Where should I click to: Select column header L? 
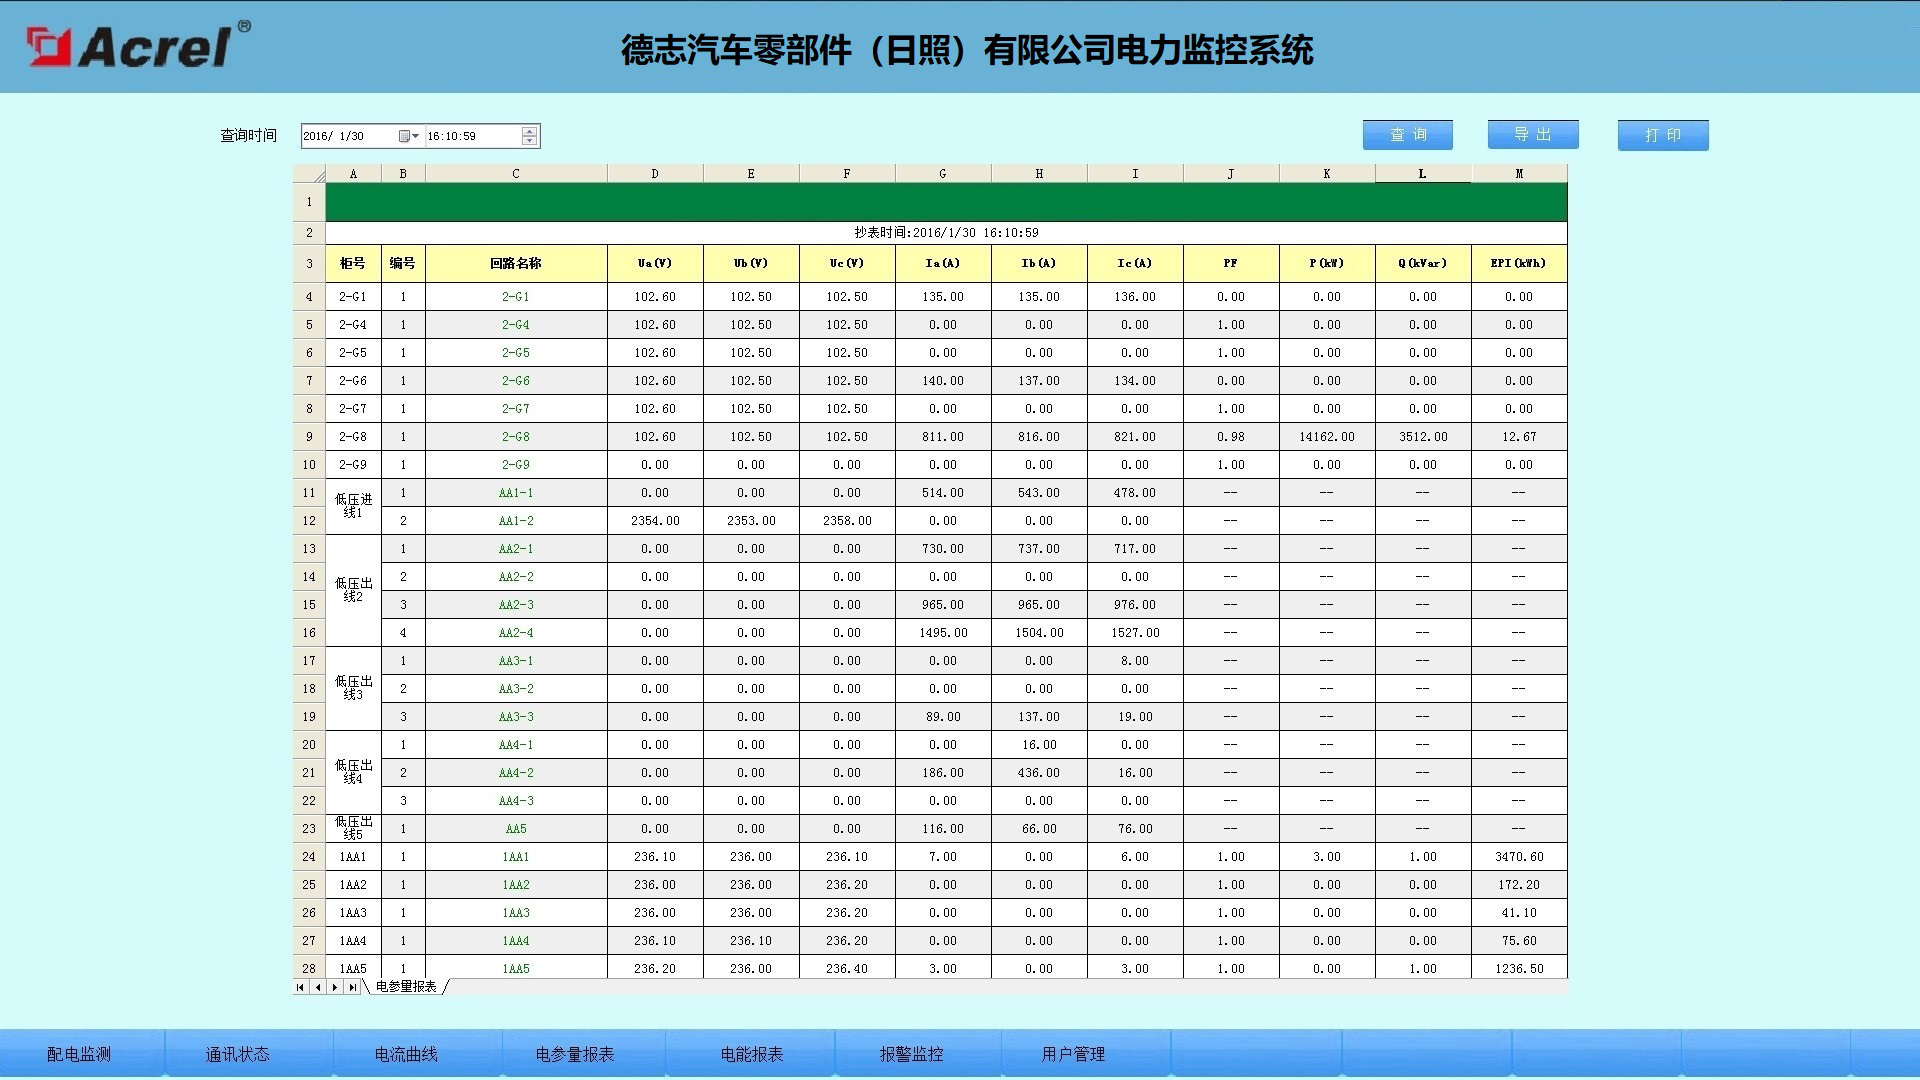coord(1422,174)
